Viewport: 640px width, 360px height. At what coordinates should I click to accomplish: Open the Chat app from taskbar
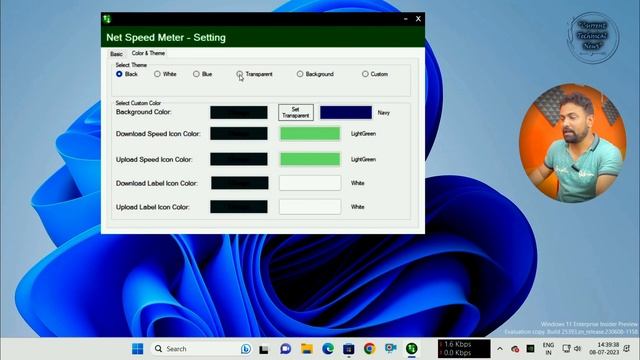pyautogui.click(x=285, y=349)
